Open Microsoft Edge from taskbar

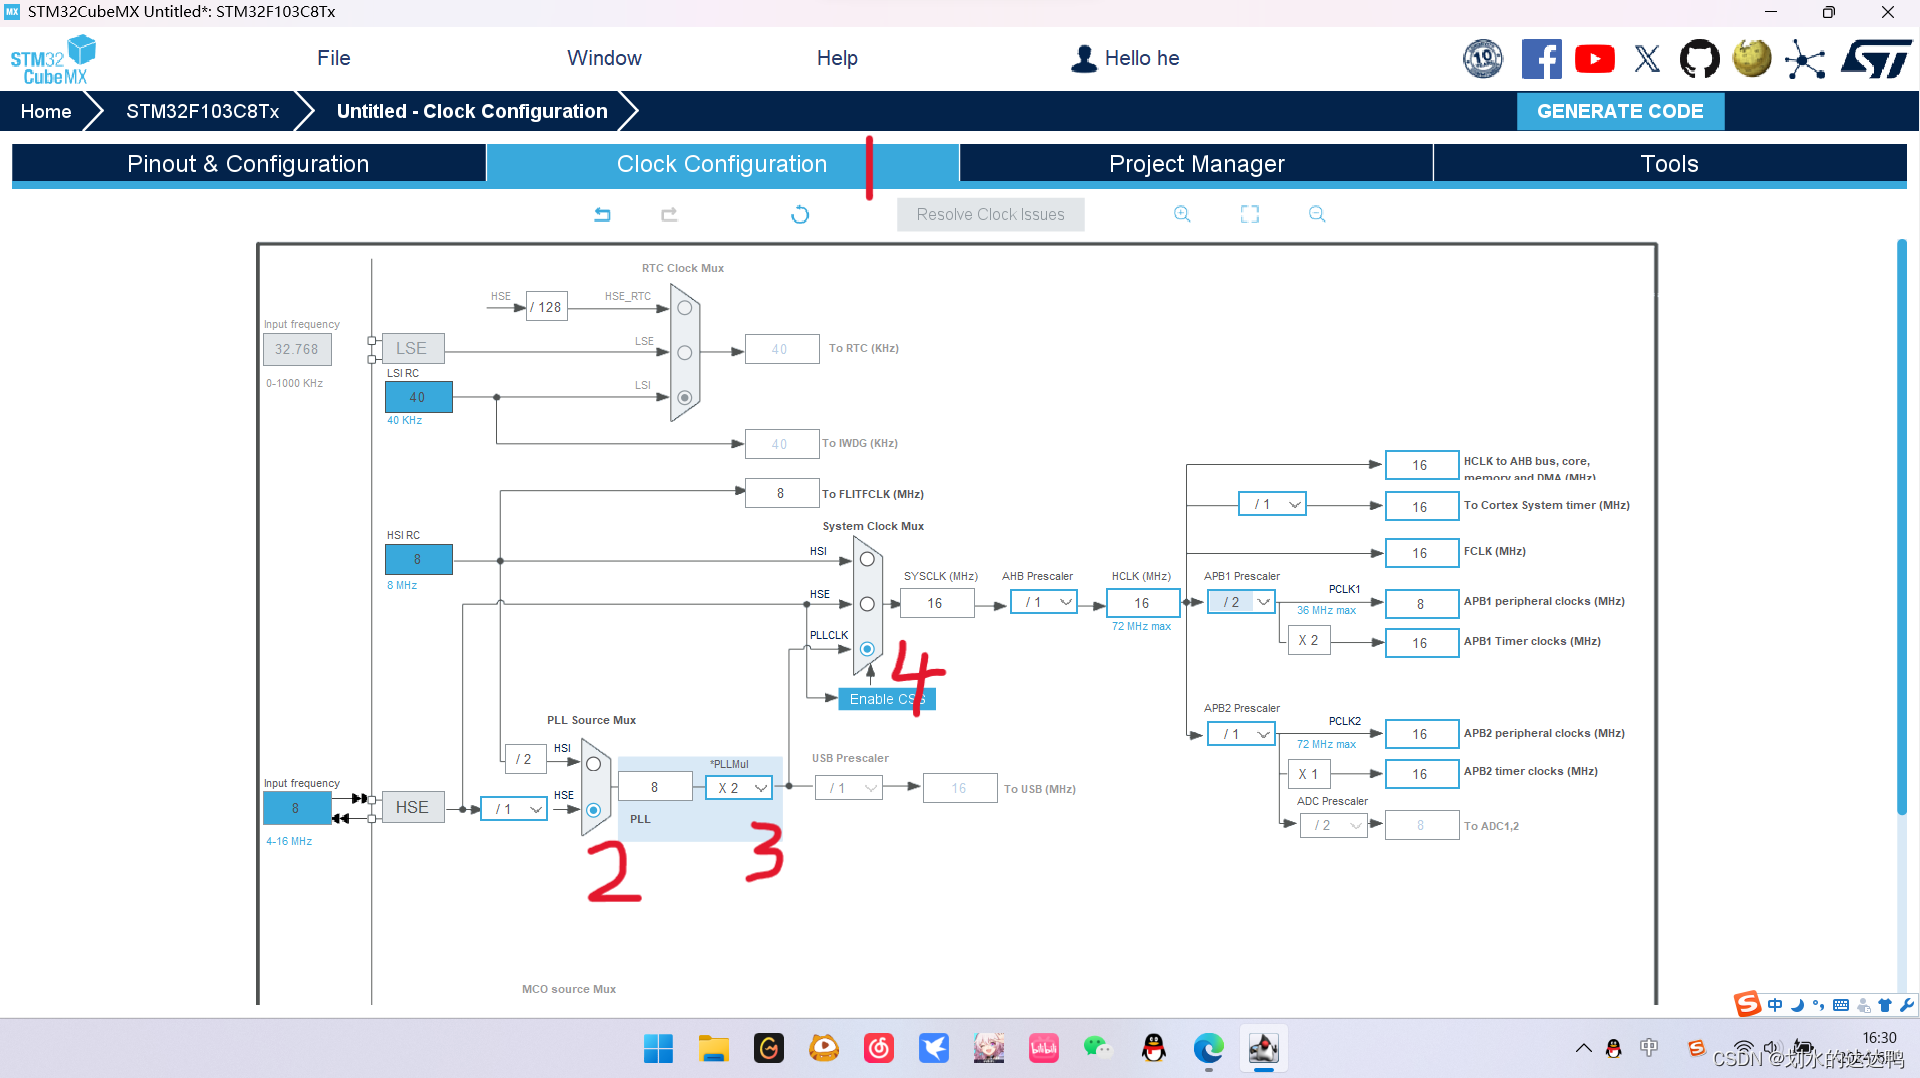(1209, 1048)
